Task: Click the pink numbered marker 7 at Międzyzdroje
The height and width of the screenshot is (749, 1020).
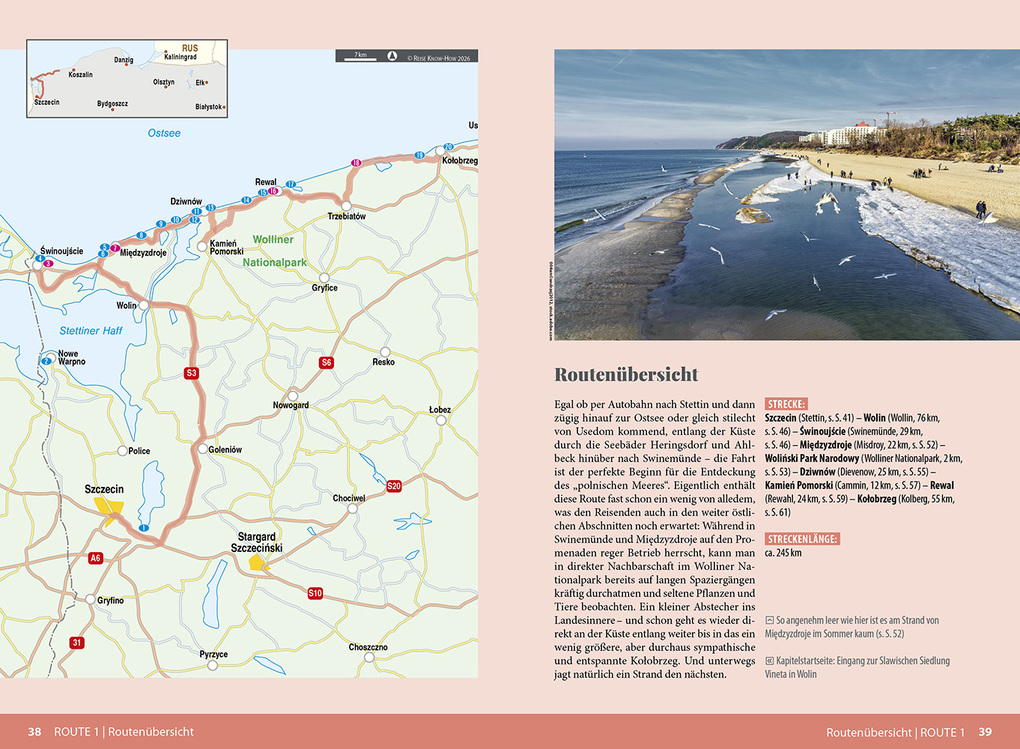Action: tap(115, 247)
